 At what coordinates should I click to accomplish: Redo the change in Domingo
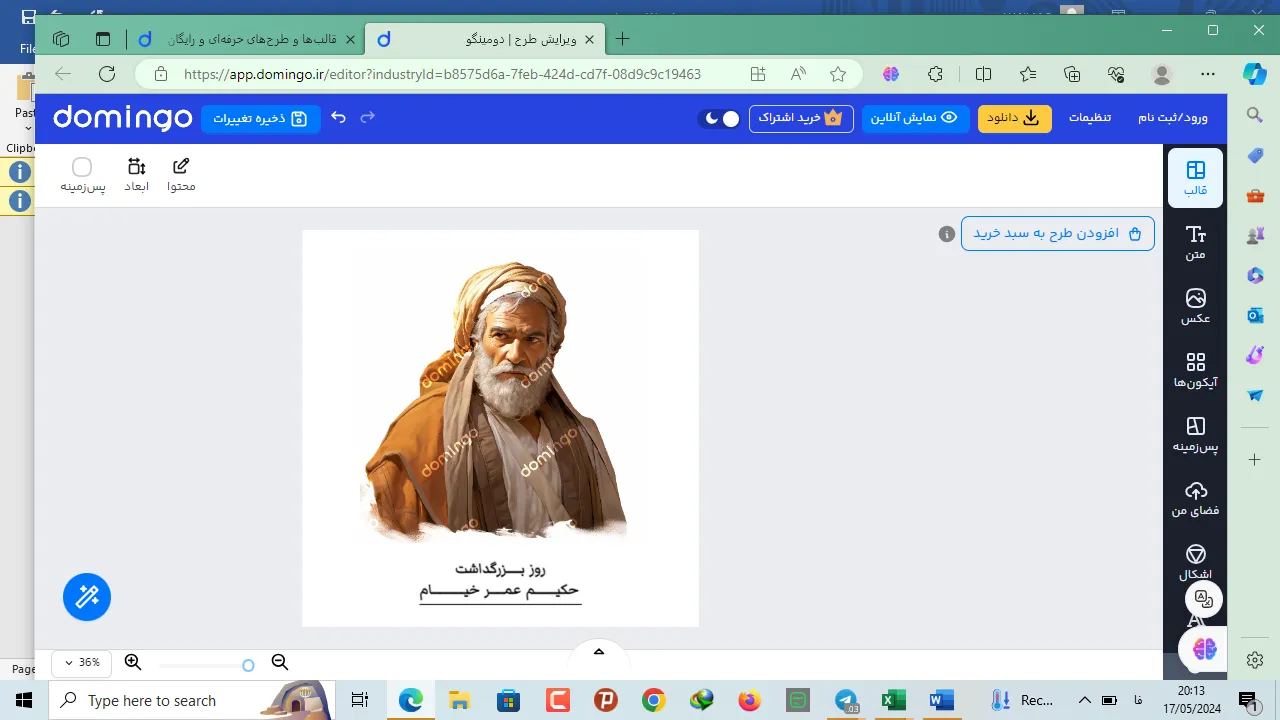pos(367,118)
